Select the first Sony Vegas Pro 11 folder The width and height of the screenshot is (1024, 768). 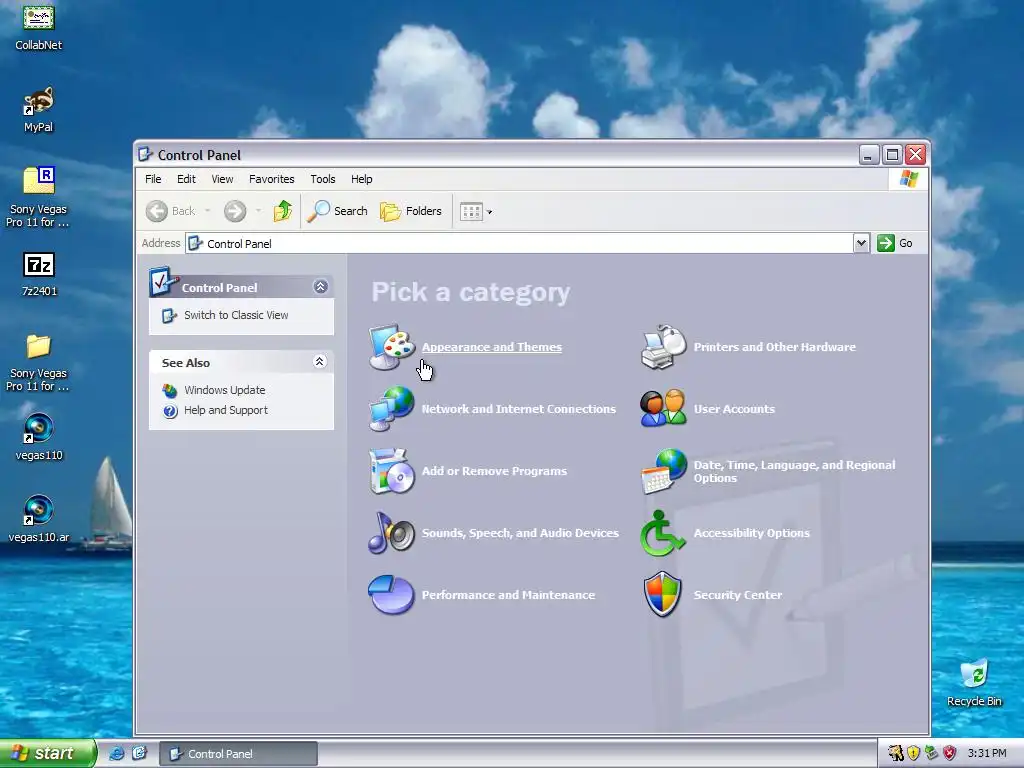pyautogui.click(x=38, y=197)
